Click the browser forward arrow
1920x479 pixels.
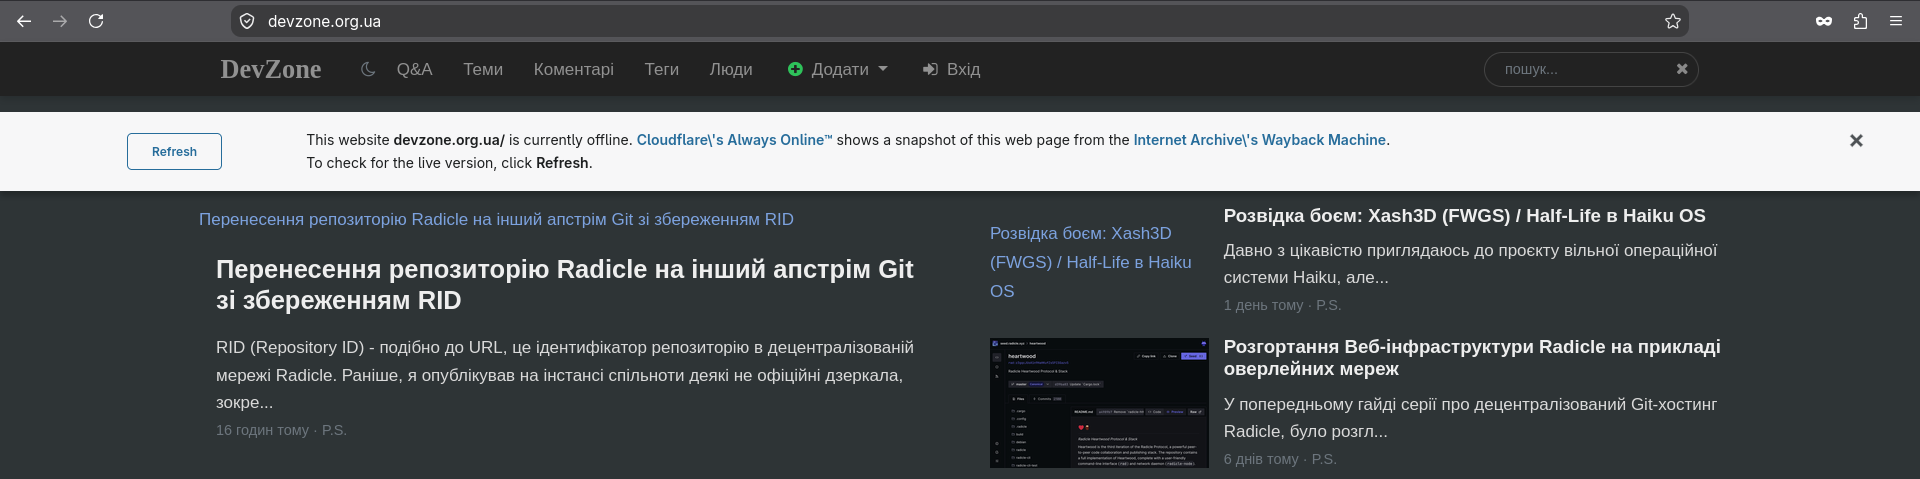pos(60,21)
